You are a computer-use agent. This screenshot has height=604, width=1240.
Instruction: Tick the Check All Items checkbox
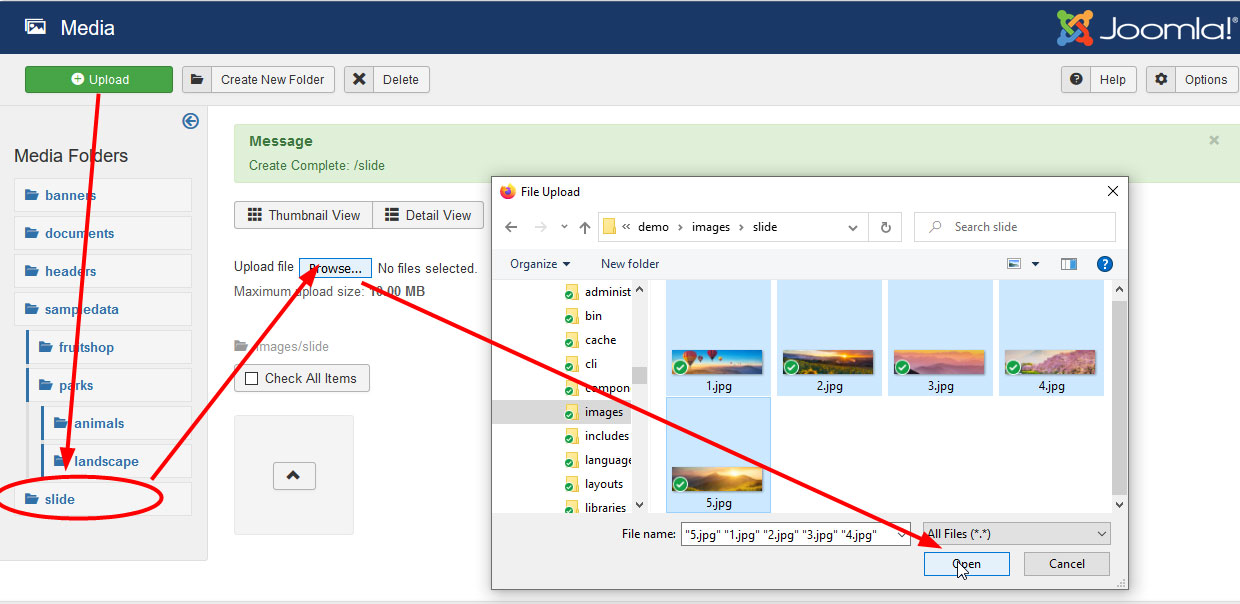[x=252, y=378]
